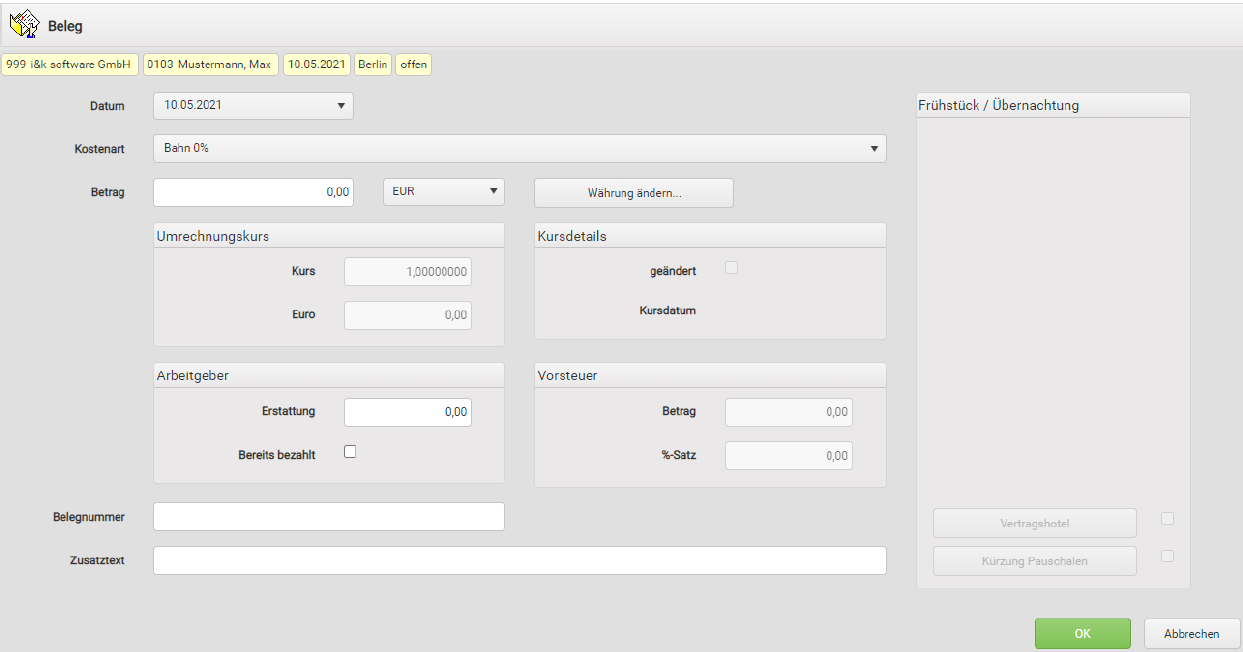Confirm with the green OK button
This screenshot has width=1243, height=652.
tap(1082, 634)
